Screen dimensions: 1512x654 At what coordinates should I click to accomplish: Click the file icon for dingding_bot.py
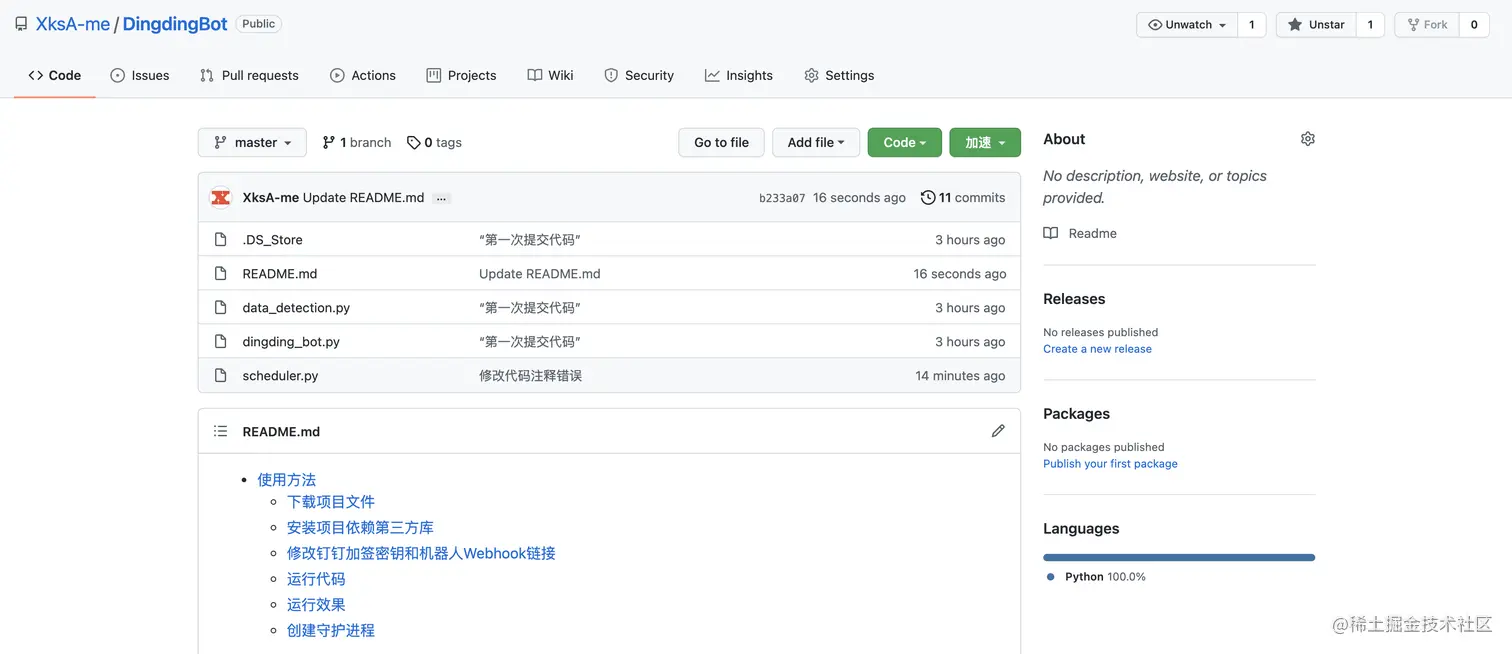[221, 341]
